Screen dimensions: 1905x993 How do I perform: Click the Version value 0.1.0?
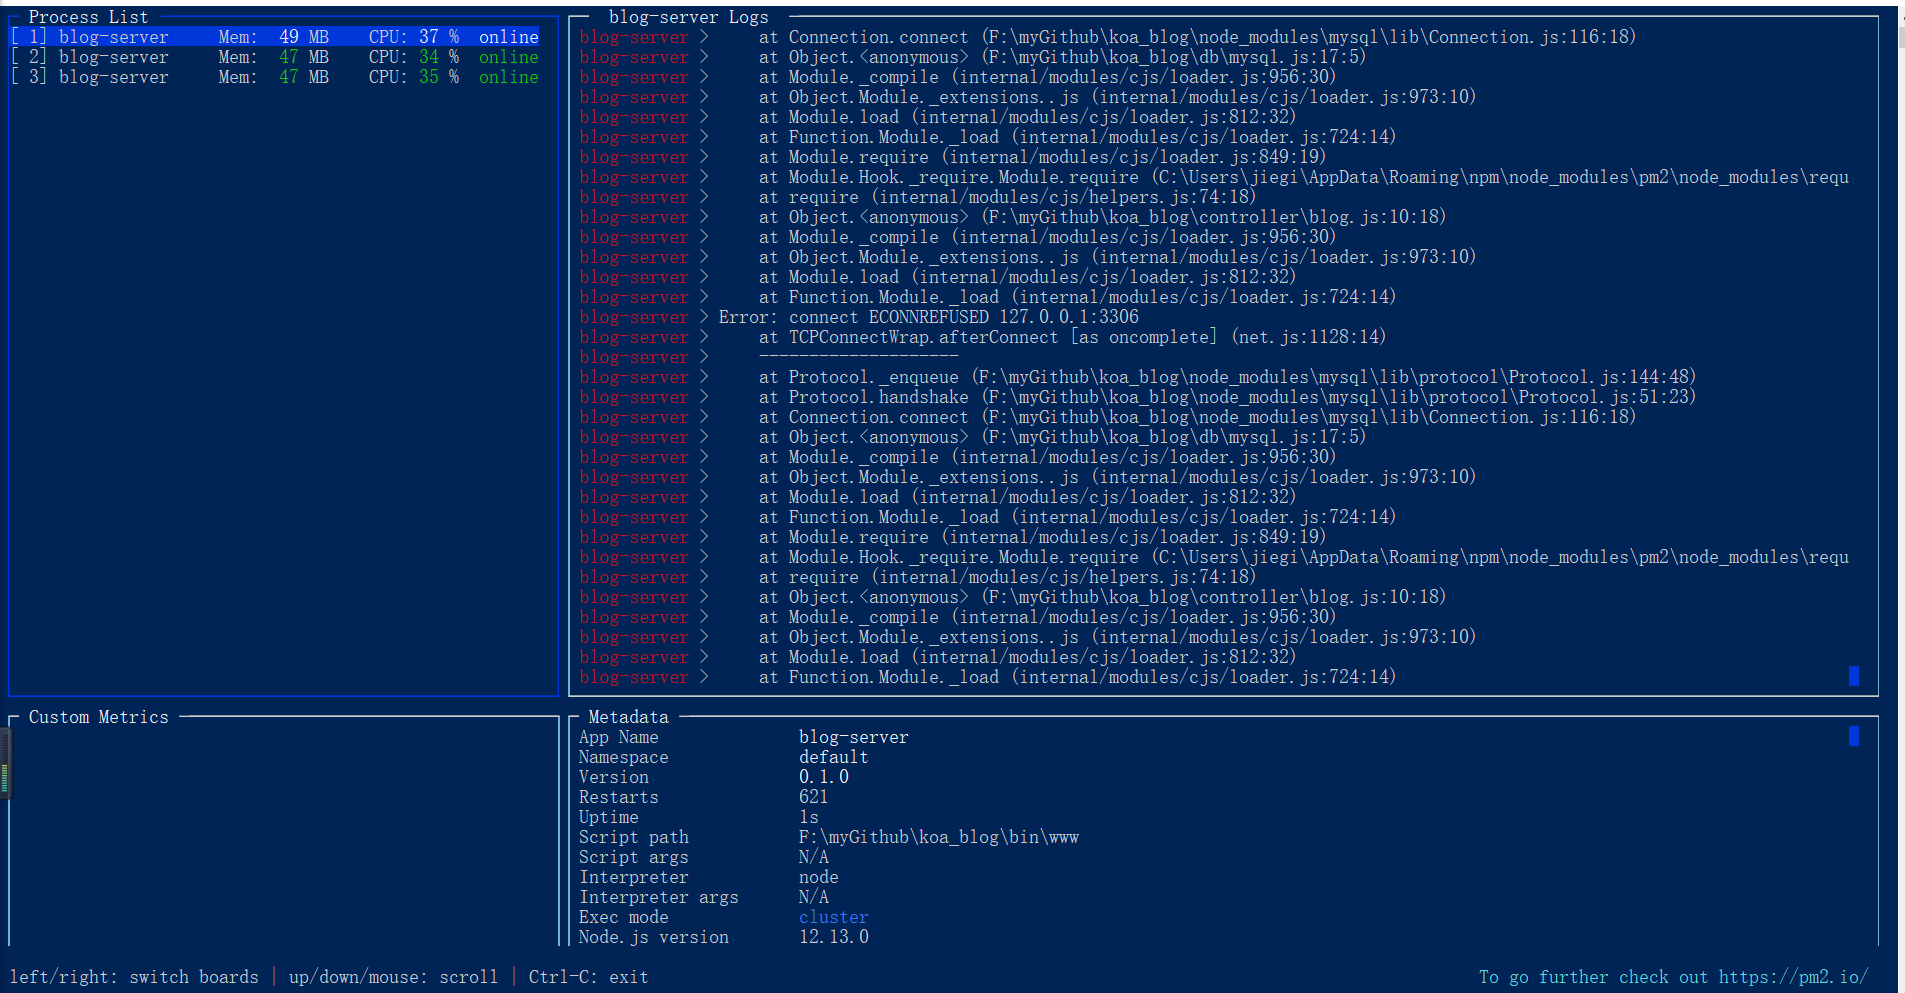coord(823,777)
